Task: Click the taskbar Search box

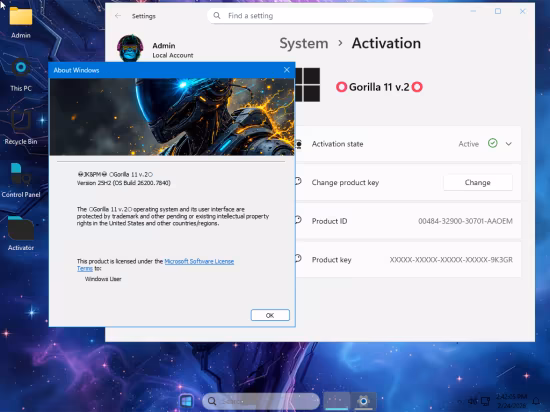Action: (x=261, y=401)
